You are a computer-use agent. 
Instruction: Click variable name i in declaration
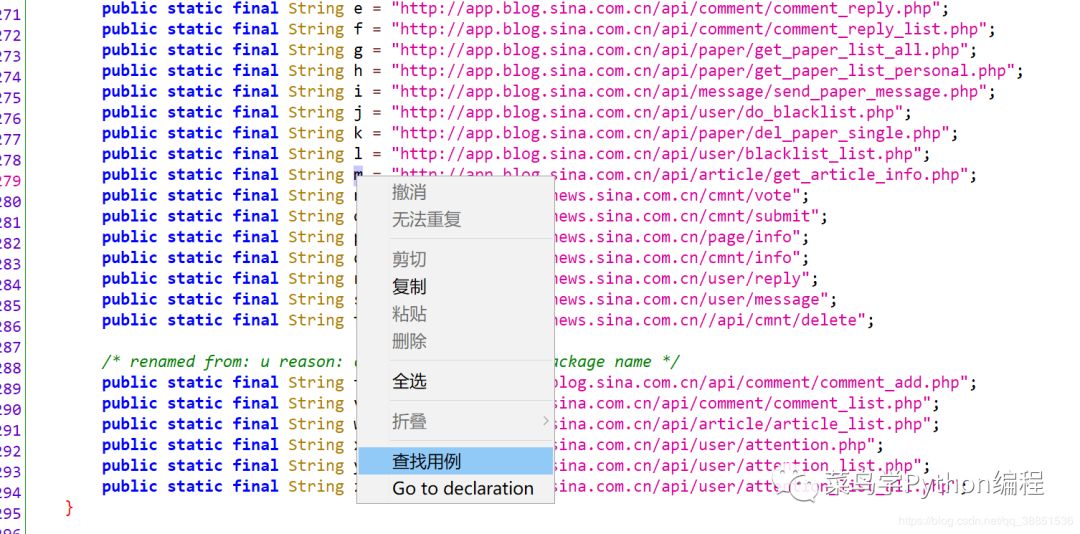pos(358,92)
